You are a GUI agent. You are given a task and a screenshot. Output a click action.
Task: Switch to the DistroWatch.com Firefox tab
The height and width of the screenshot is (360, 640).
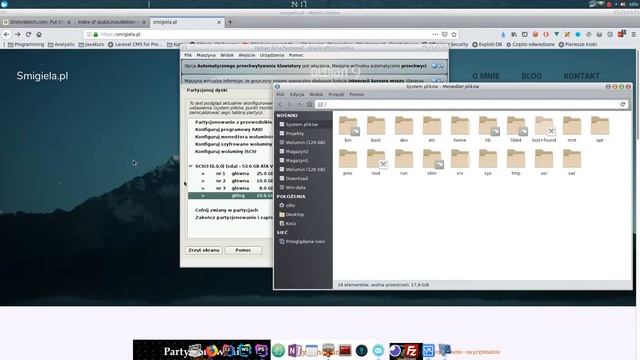point(38,22)
